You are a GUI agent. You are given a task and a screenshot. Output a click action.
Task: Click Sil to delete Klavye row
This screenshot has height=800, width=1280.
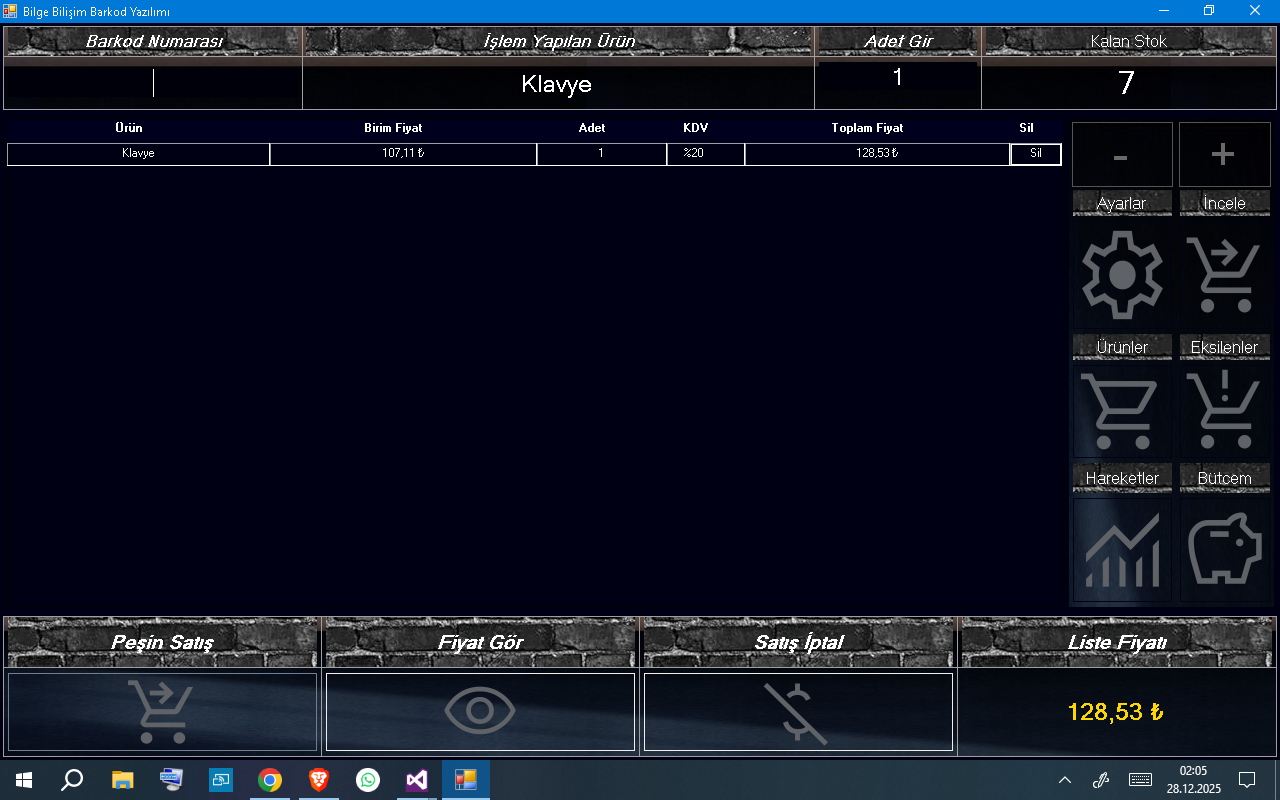1035,154
